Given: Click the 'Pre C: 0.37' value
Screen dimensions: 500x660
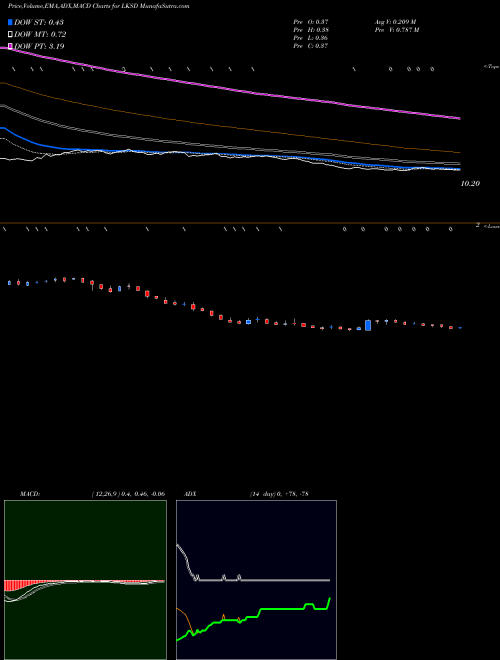Looking at the screenshot, I should coord(311,46).
